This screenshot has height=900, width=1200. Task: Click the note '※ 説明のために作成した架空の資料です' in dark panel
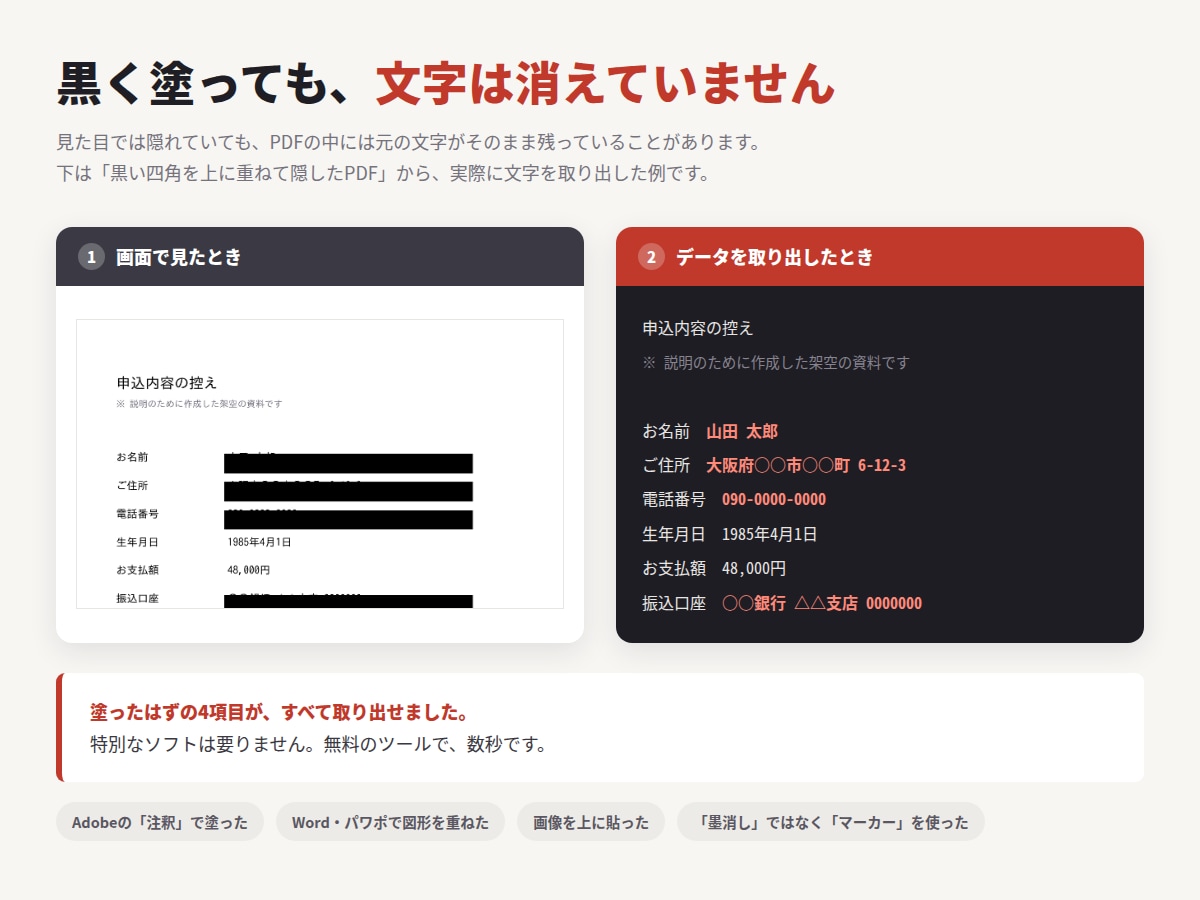pos(776,362)
